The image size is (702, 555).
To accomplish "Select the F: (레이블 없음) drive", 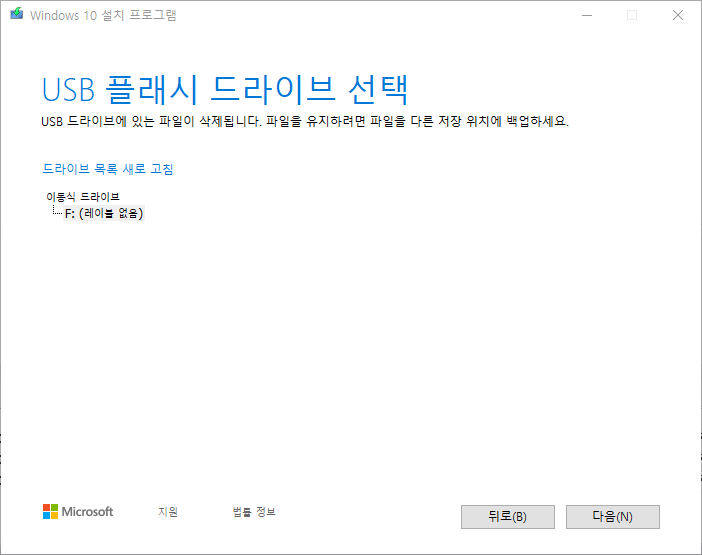I will 104,213.
